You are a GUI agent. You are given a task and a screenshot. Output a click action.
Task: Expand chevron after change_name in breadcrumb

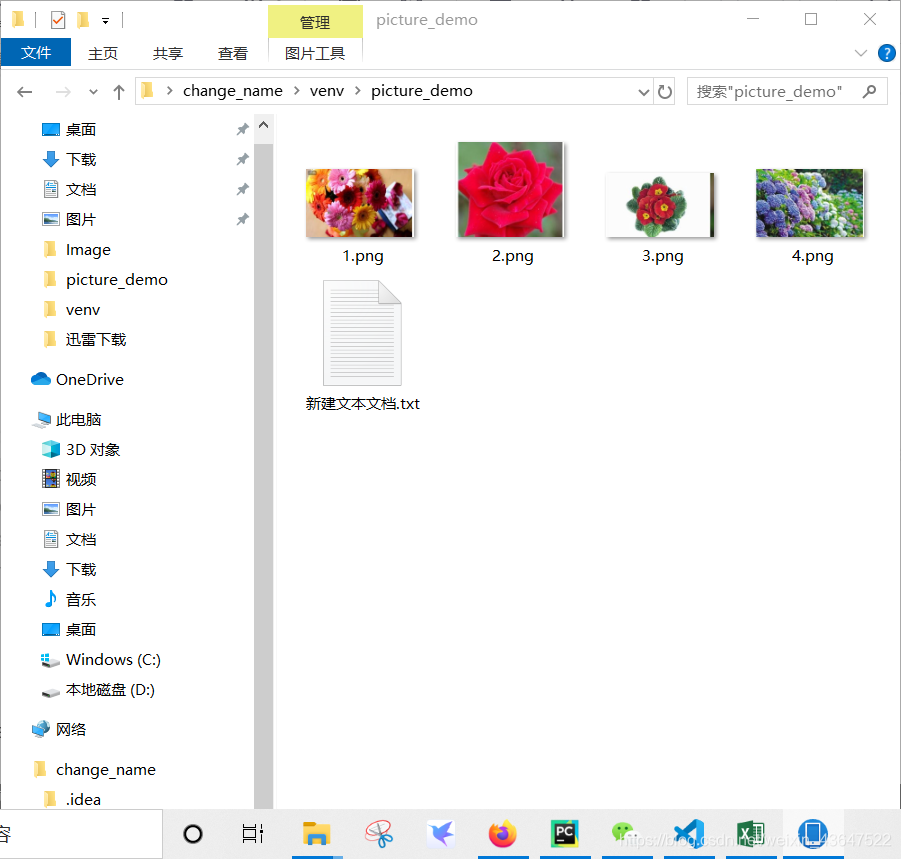point(297,91)
